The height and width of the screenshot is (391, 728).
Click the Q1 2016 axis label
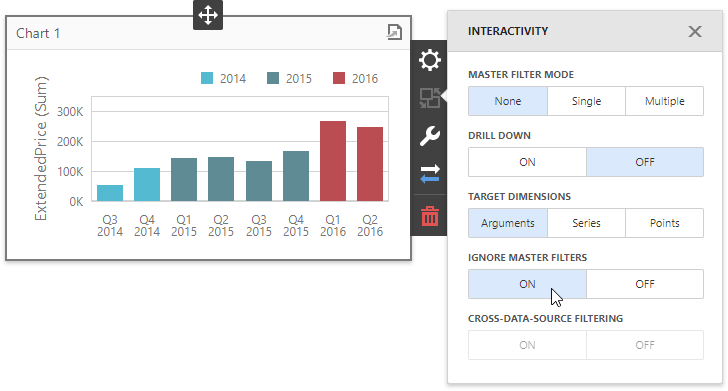click(333, 226)
